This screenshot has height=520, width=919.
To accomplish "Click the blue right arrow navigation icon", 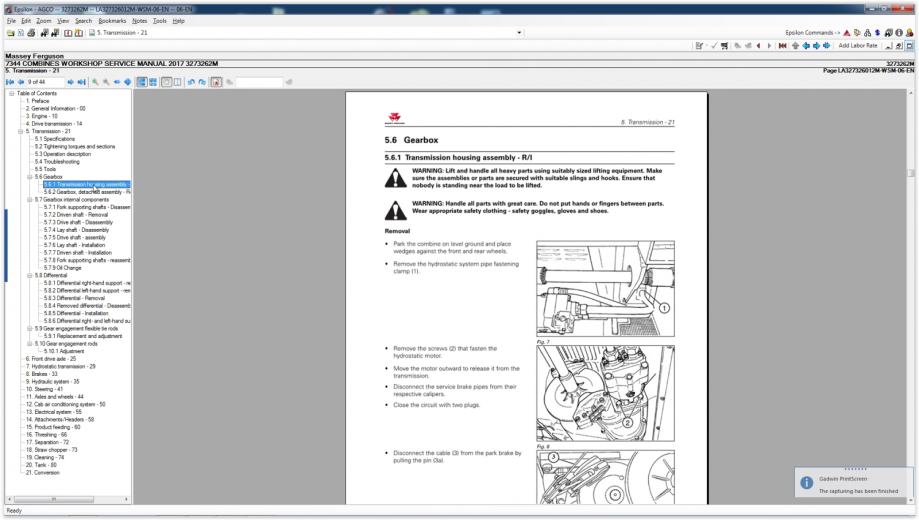I will (x=816, y=46).
